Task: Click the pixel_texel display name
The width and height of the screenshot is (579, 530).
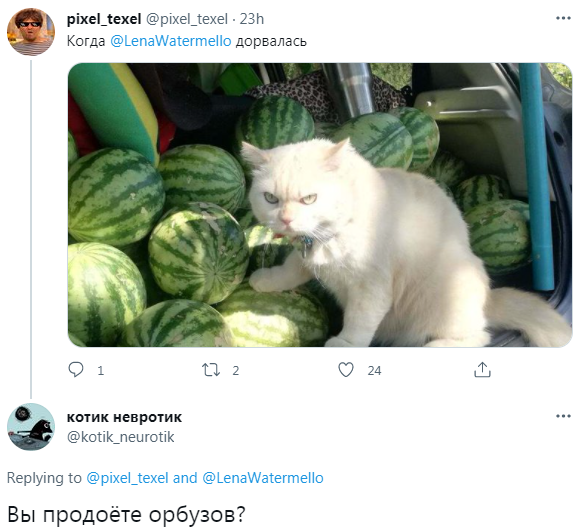Action: pyautogui.click(x=104, y=19)
